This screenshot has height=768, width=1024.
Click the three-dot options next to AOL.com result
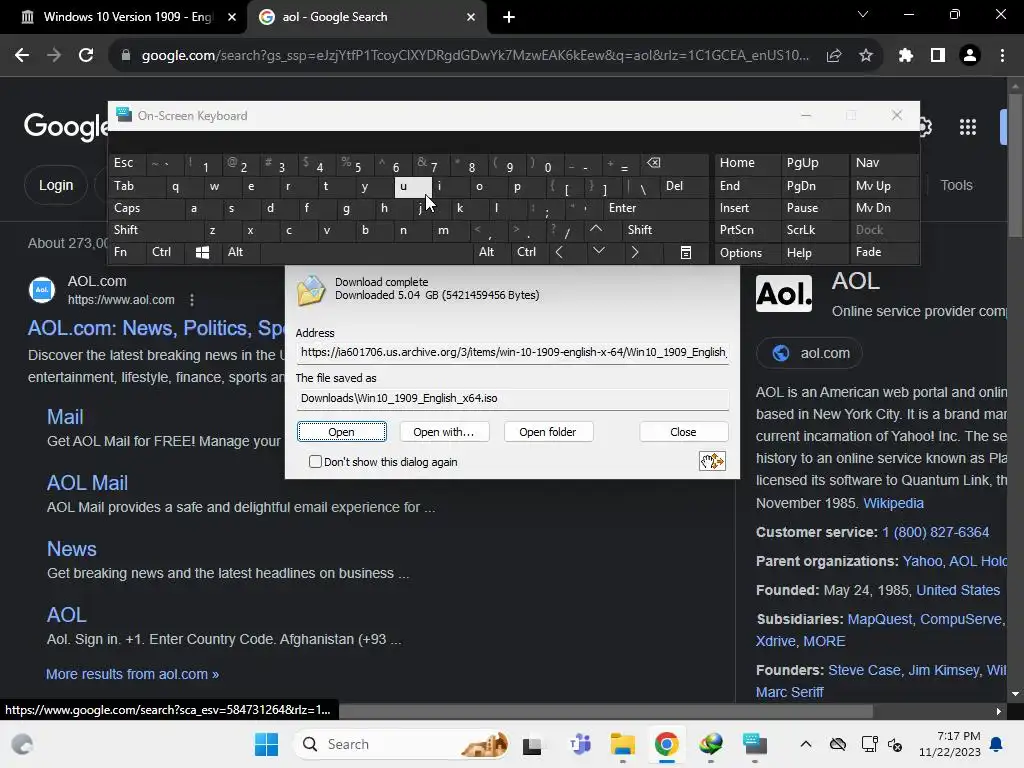click(191, 300)
